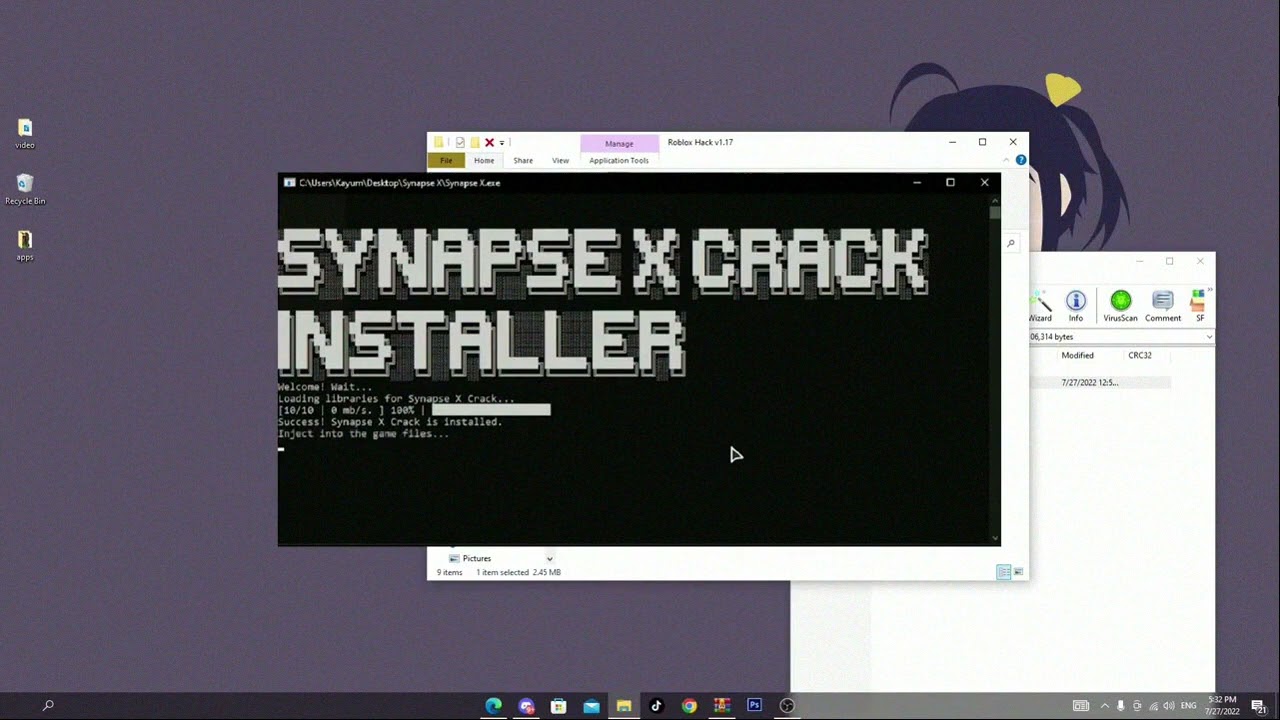
Task: Open the Application Tools tab
Action: point(619,160)
